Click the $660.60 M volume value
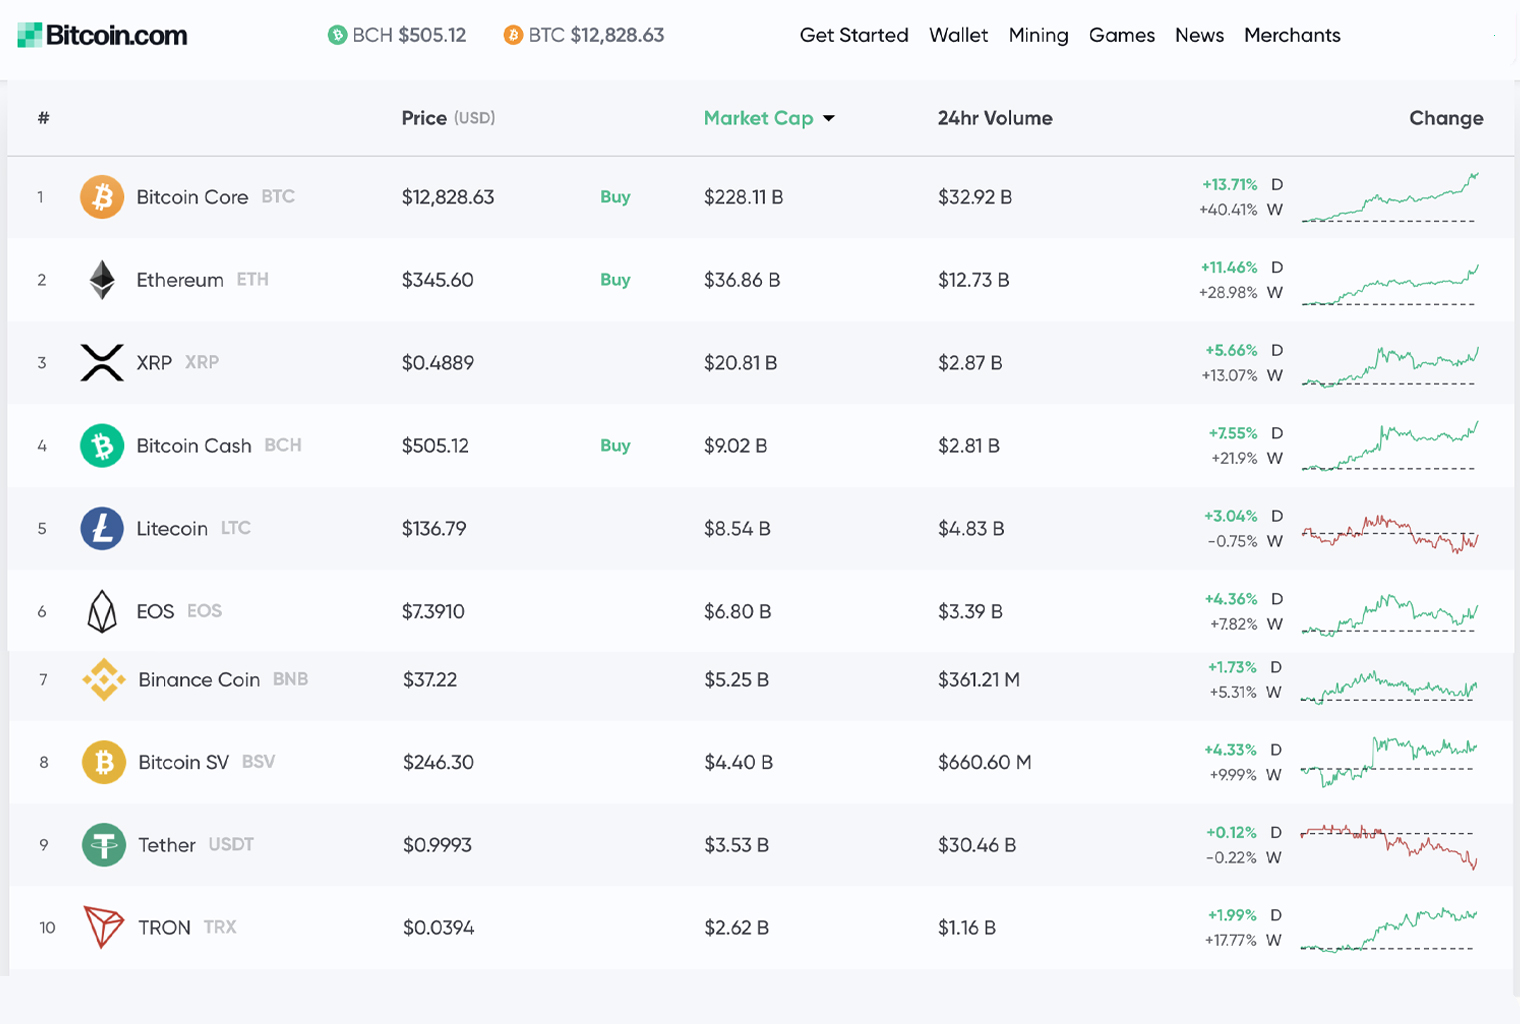This screenshot has height=1024, width=1520. click(x=984, y=762)
